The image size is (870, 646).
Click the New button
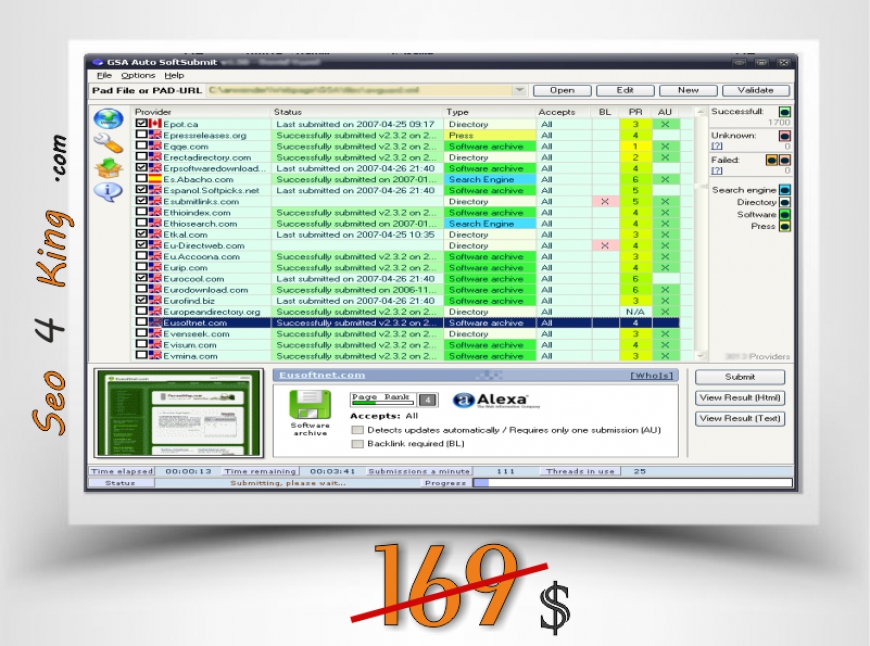tap(688, 90)
